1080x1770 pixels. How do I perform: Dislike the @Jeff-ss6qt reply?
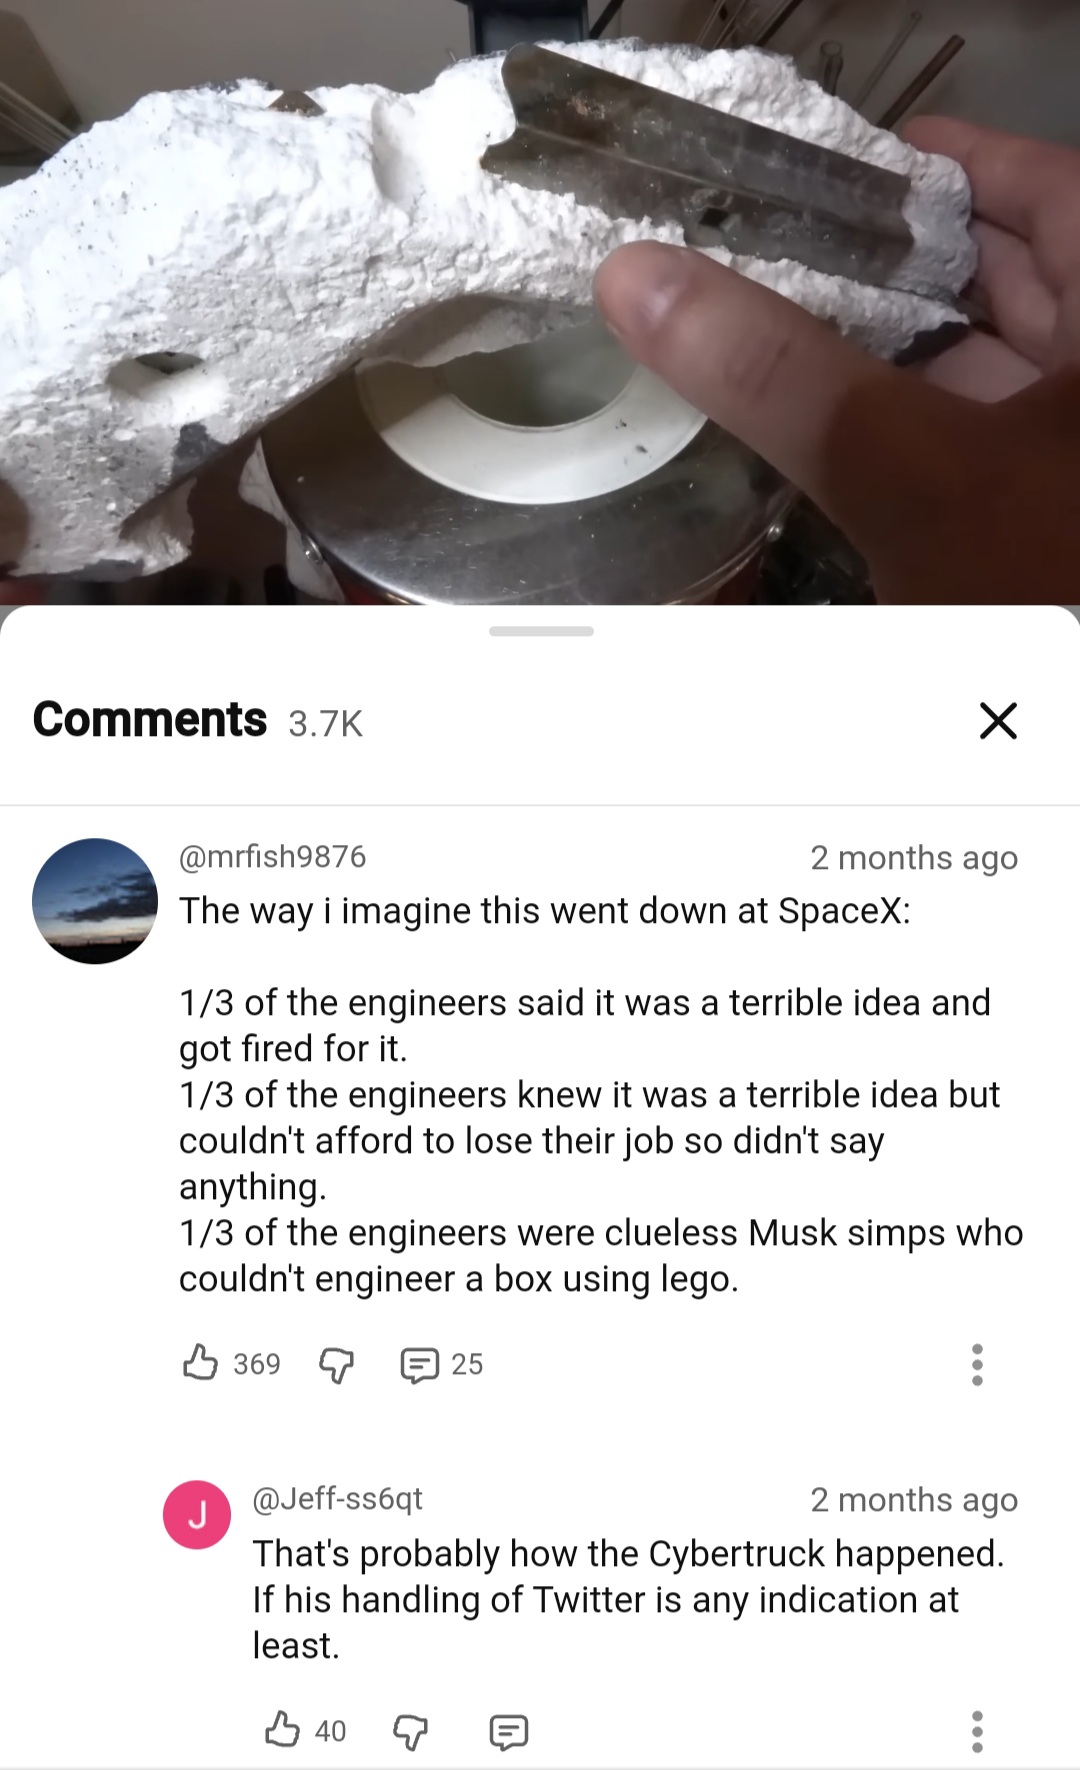410,1731
